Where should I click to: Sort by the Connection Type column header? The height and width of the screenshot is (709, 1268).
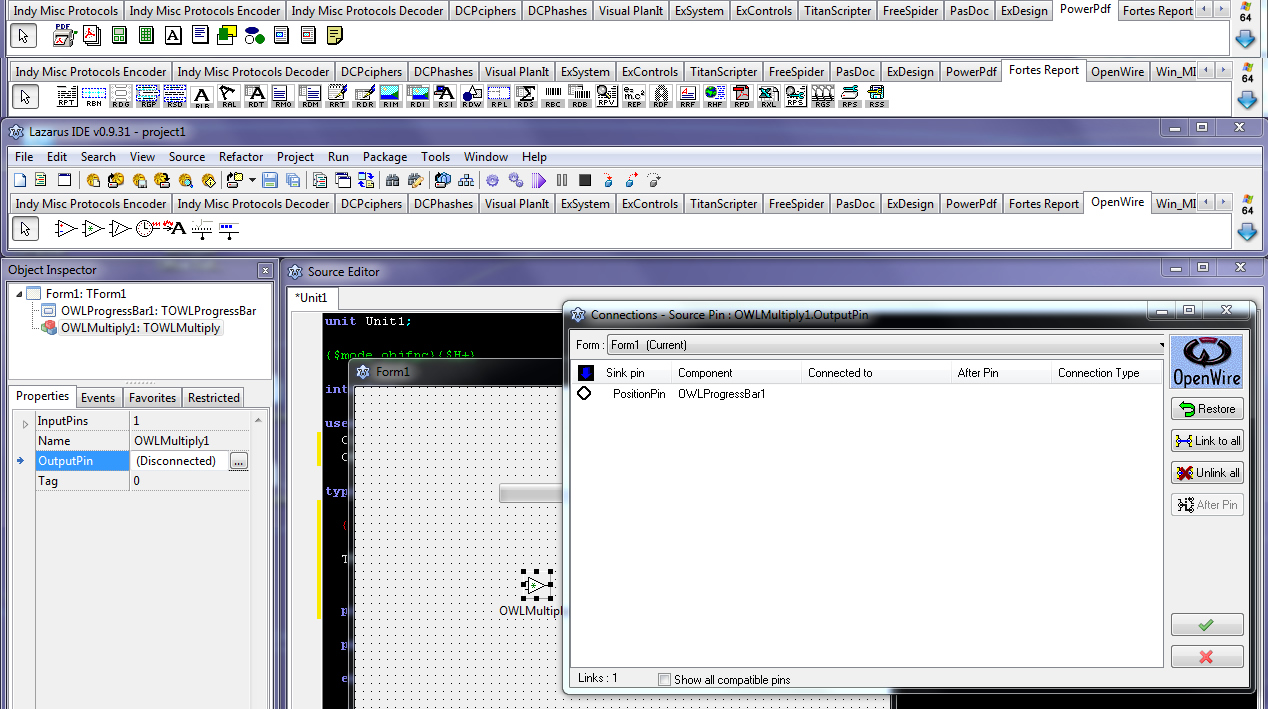(x=1108, y=373)
